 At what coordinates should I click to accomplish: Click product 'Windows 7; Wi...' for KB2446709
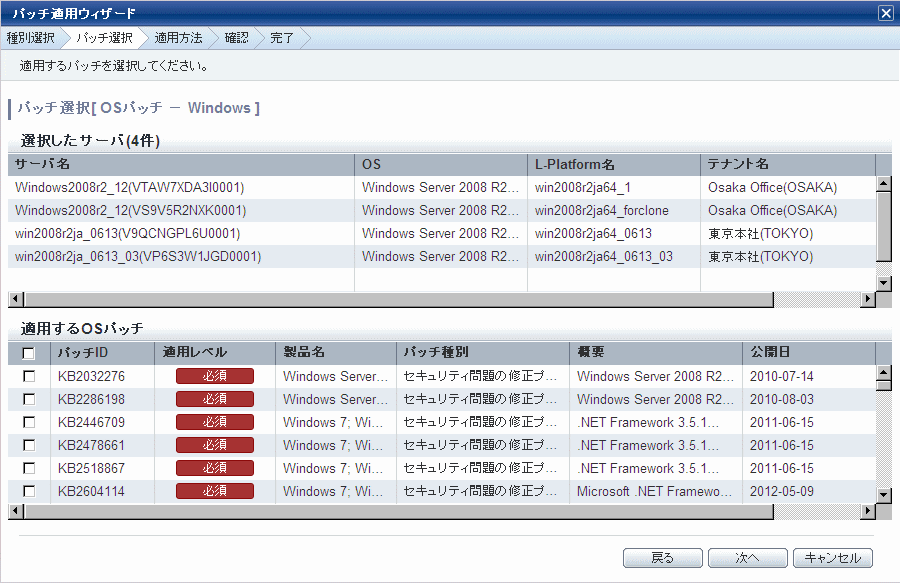click(x=333, y=422)
